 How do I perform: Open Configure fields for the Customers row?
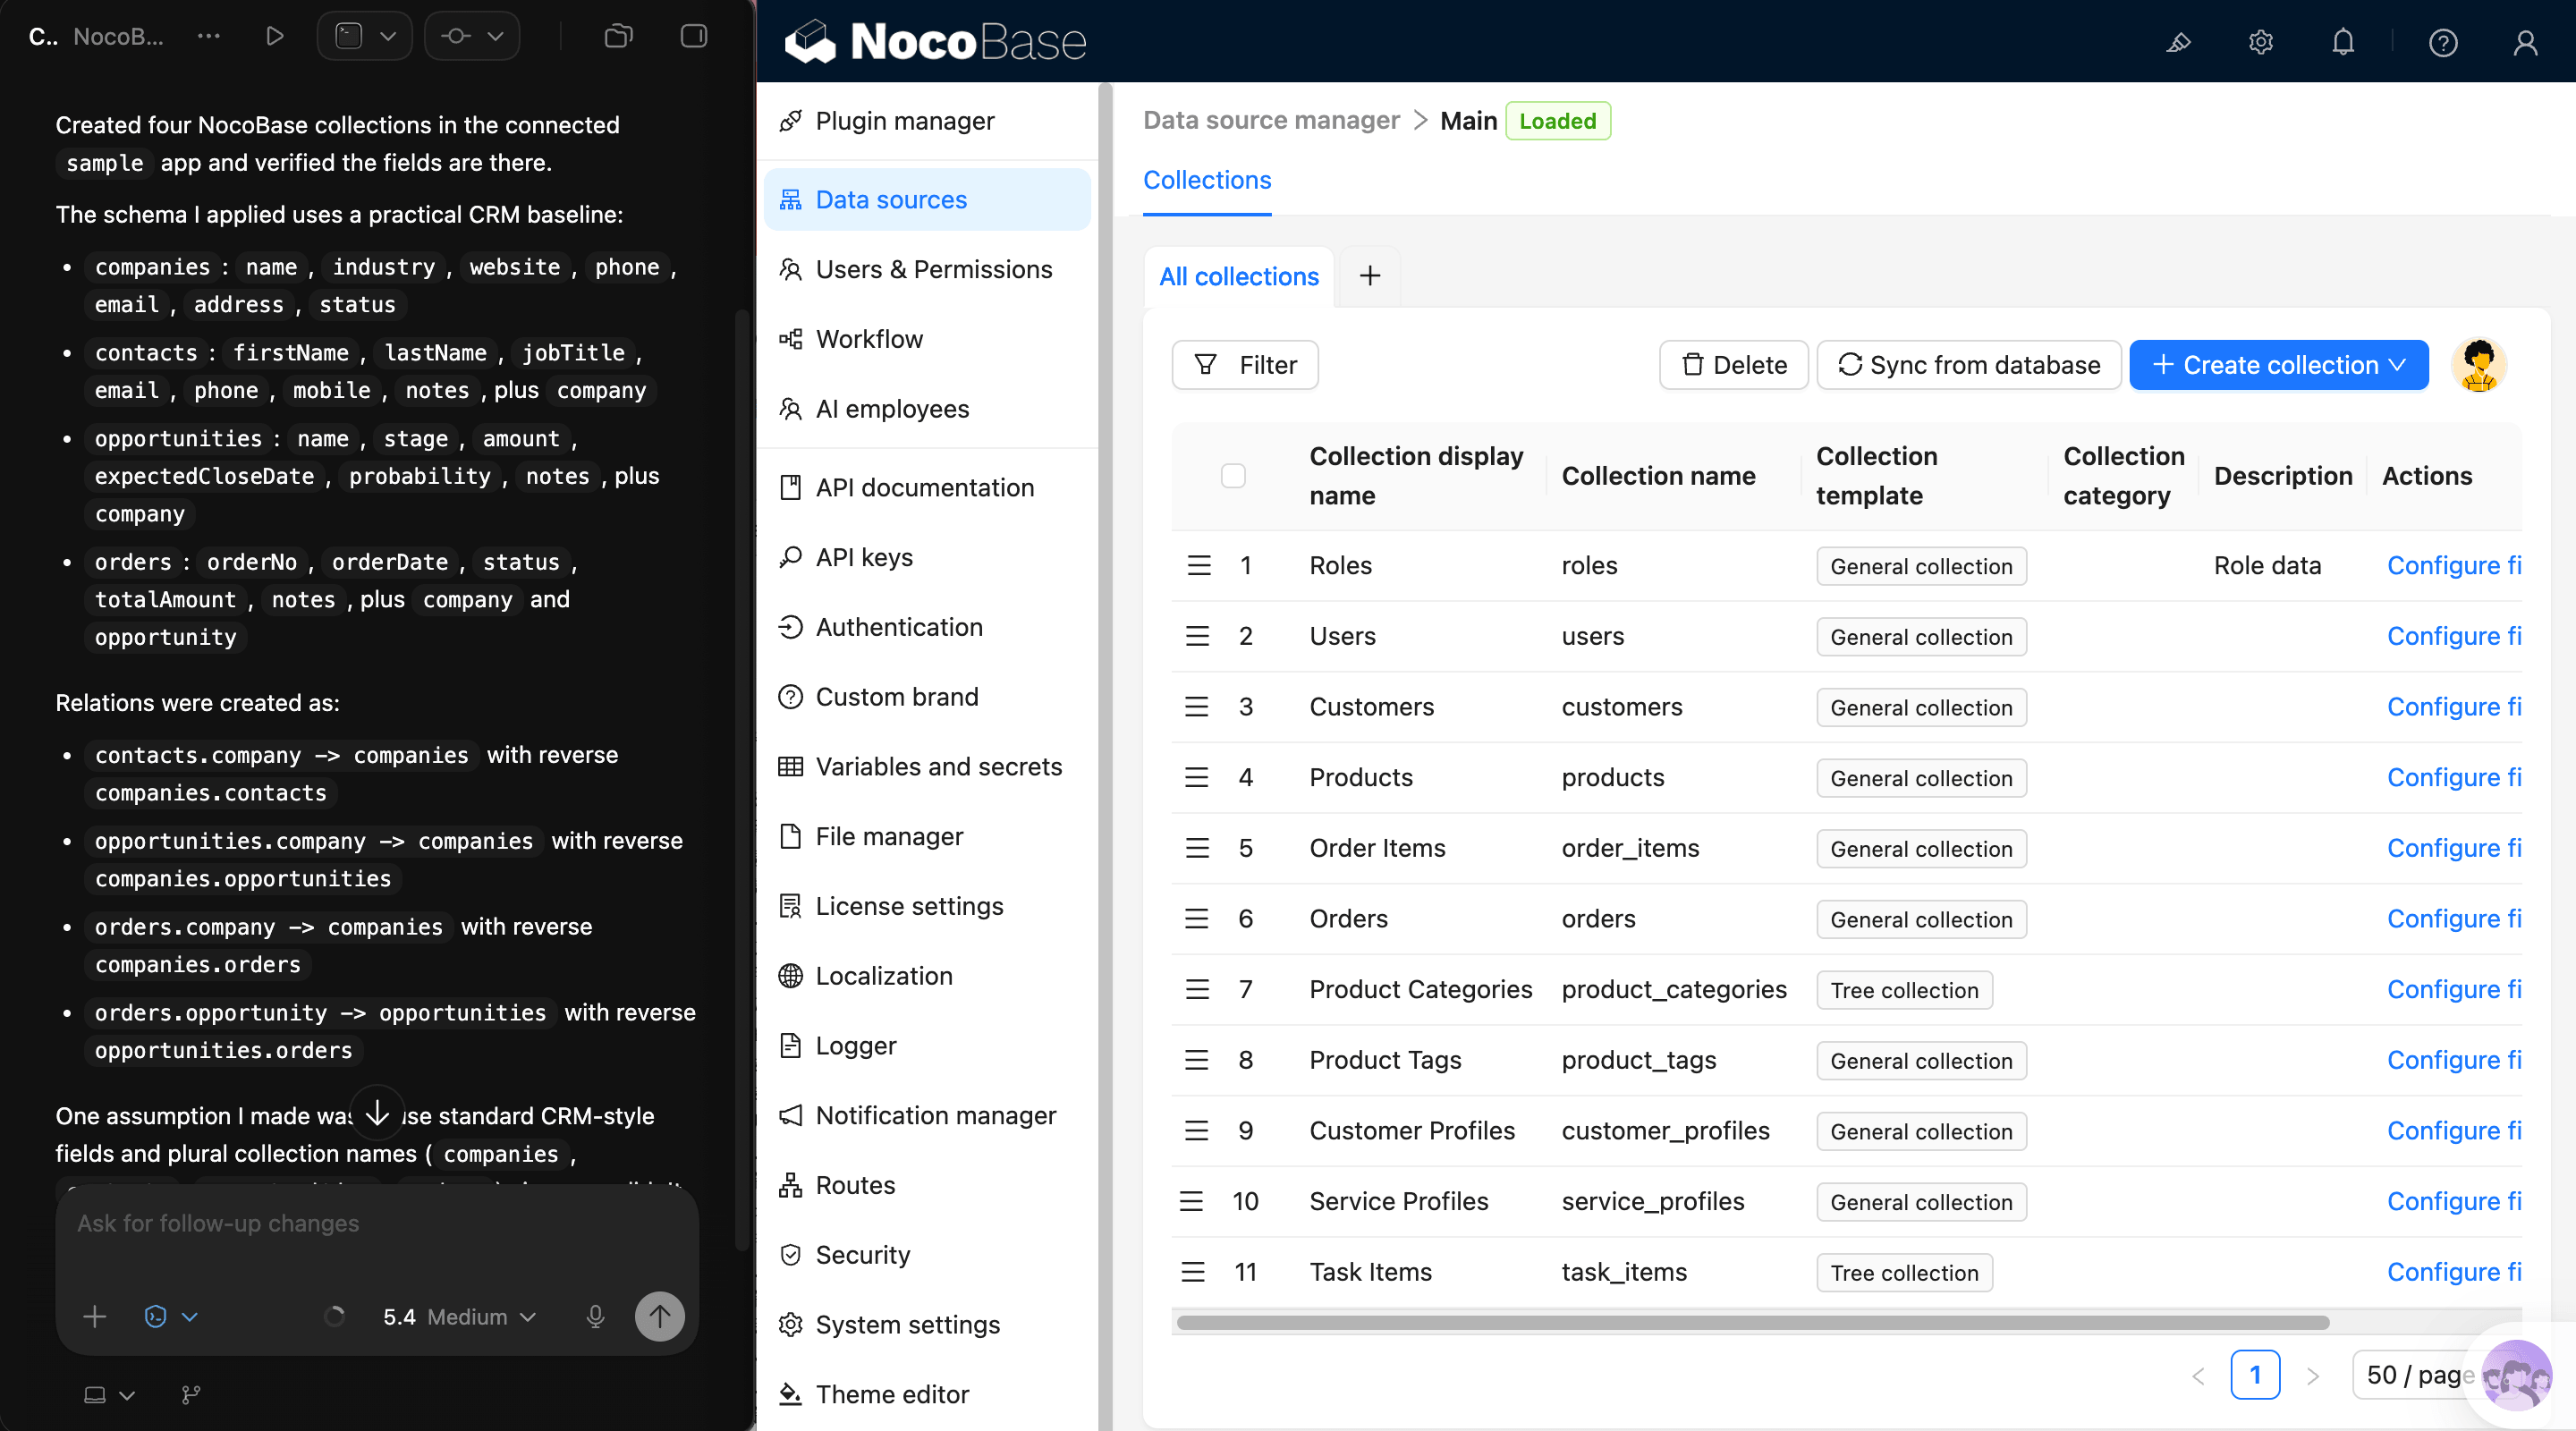click(x=2455, y=706)
